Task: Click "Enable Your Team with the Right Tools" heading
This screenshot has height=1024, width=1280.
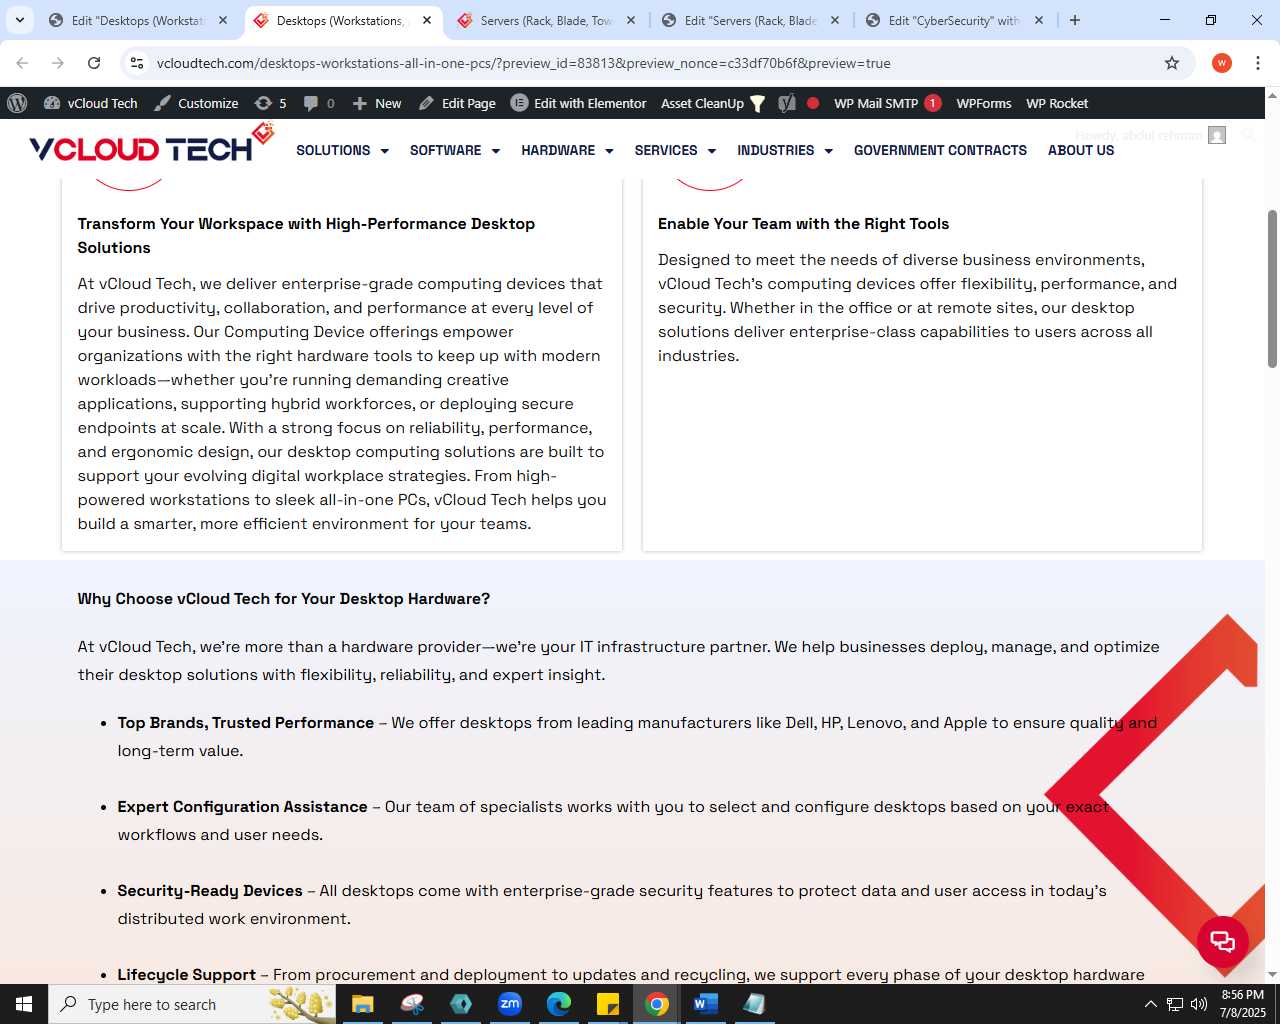Action: pyautogui.click(x=803, y=224)
